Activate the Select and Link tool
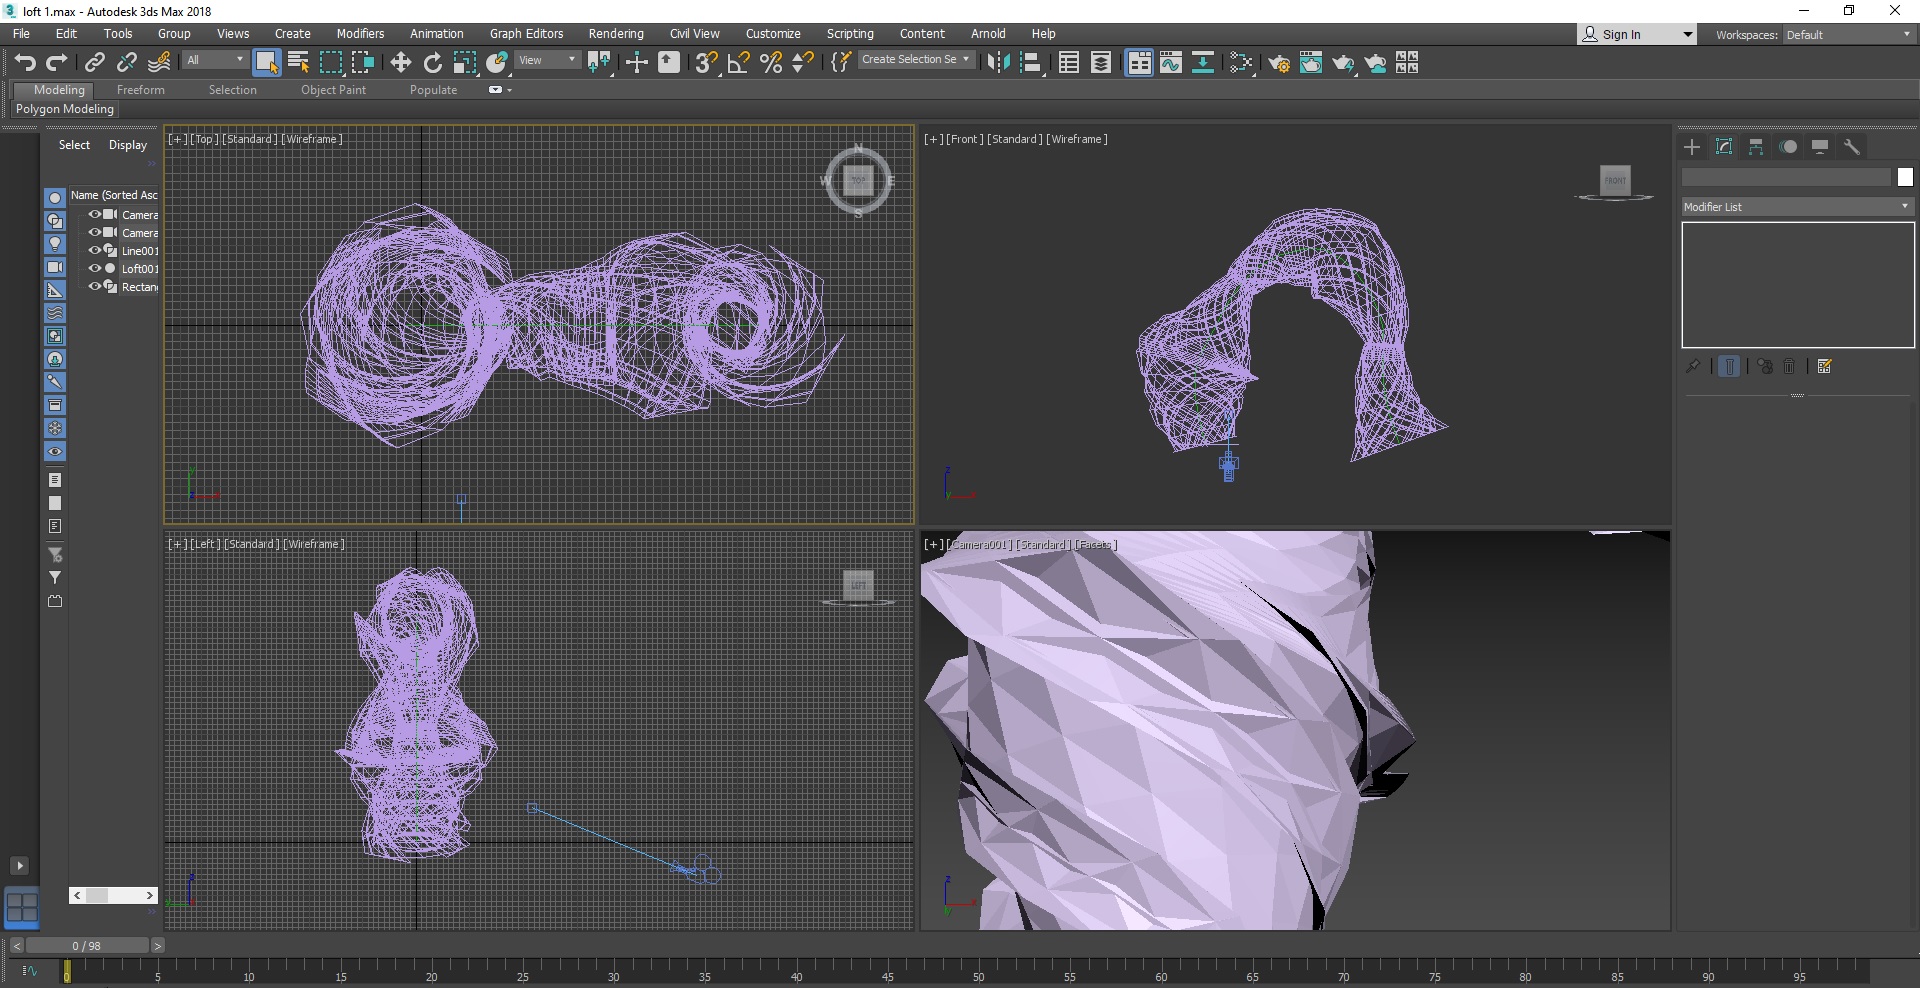 pos(94,63)
